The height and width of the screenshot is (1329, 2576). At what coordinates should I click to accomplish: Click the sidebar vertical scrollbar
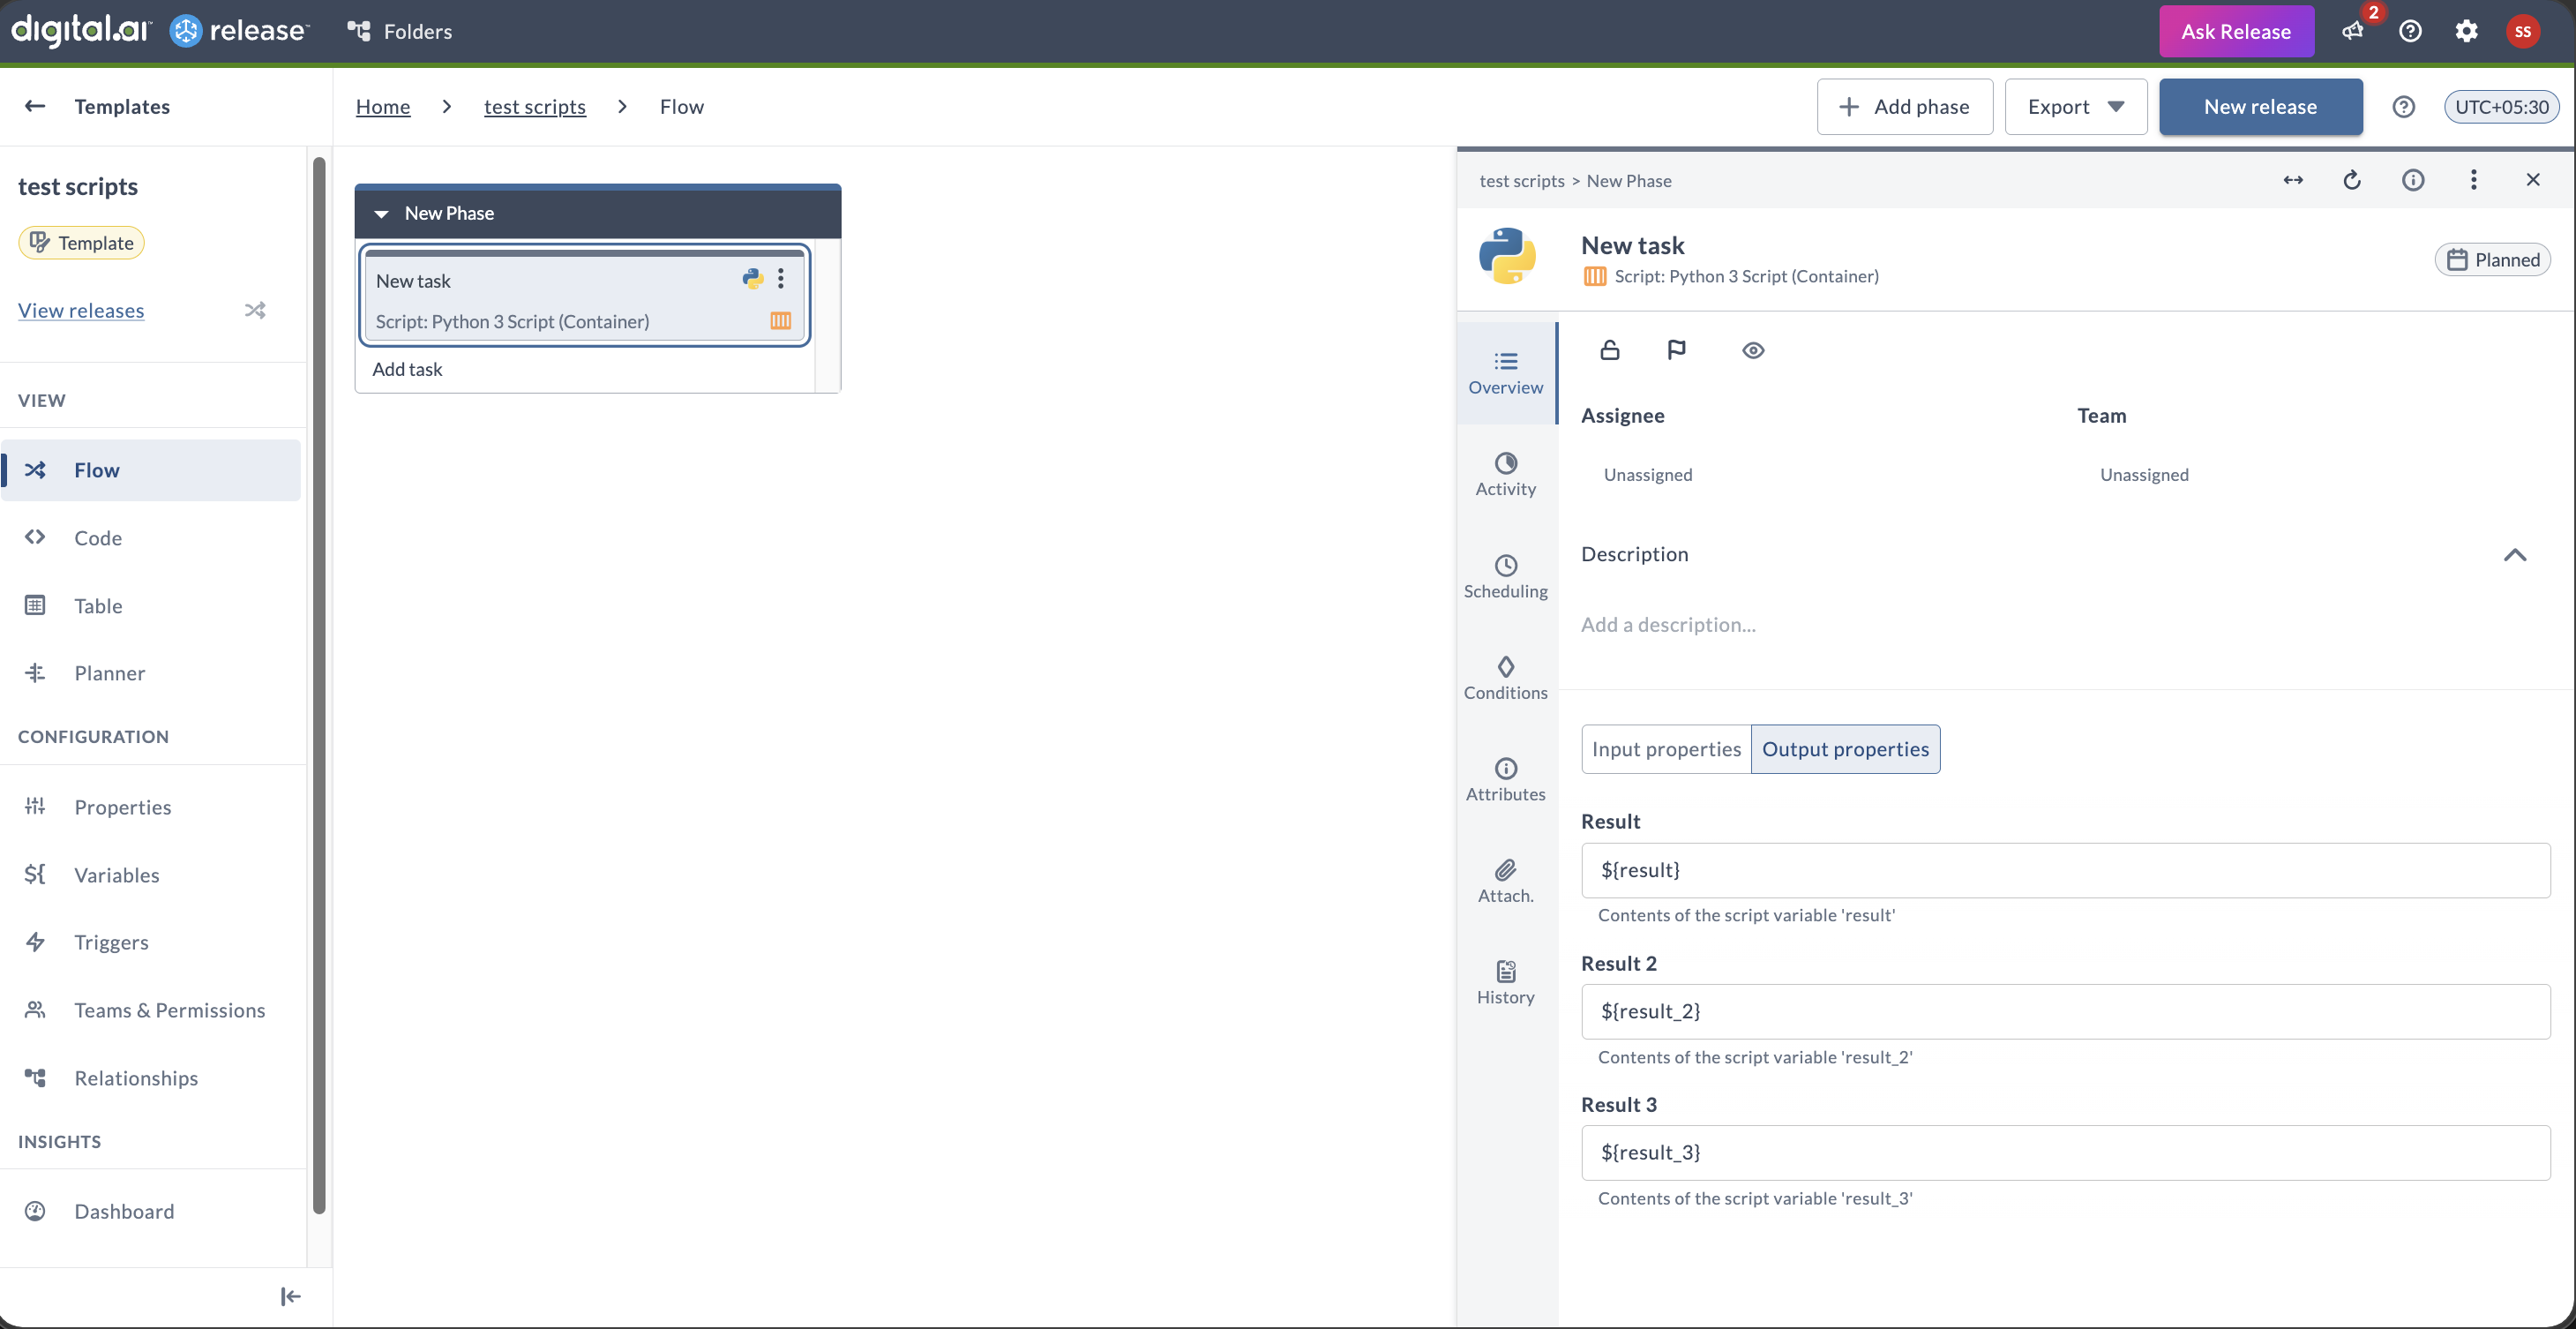(x=319, y=685)
